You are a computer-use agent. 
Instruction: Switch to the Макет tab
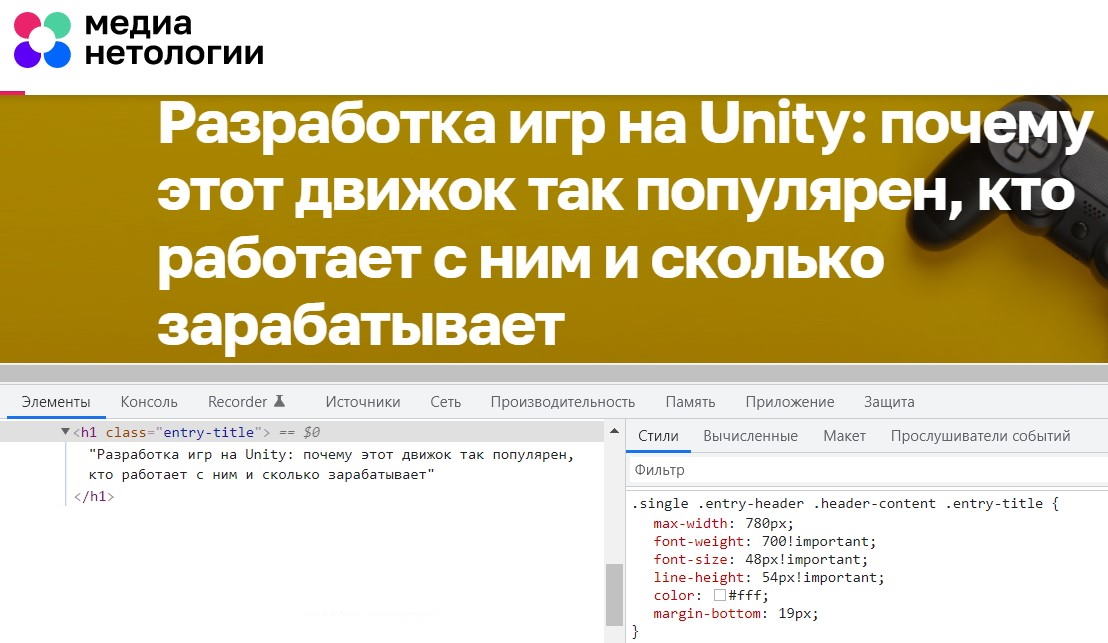pyautogui.click(x=843, y=436)
